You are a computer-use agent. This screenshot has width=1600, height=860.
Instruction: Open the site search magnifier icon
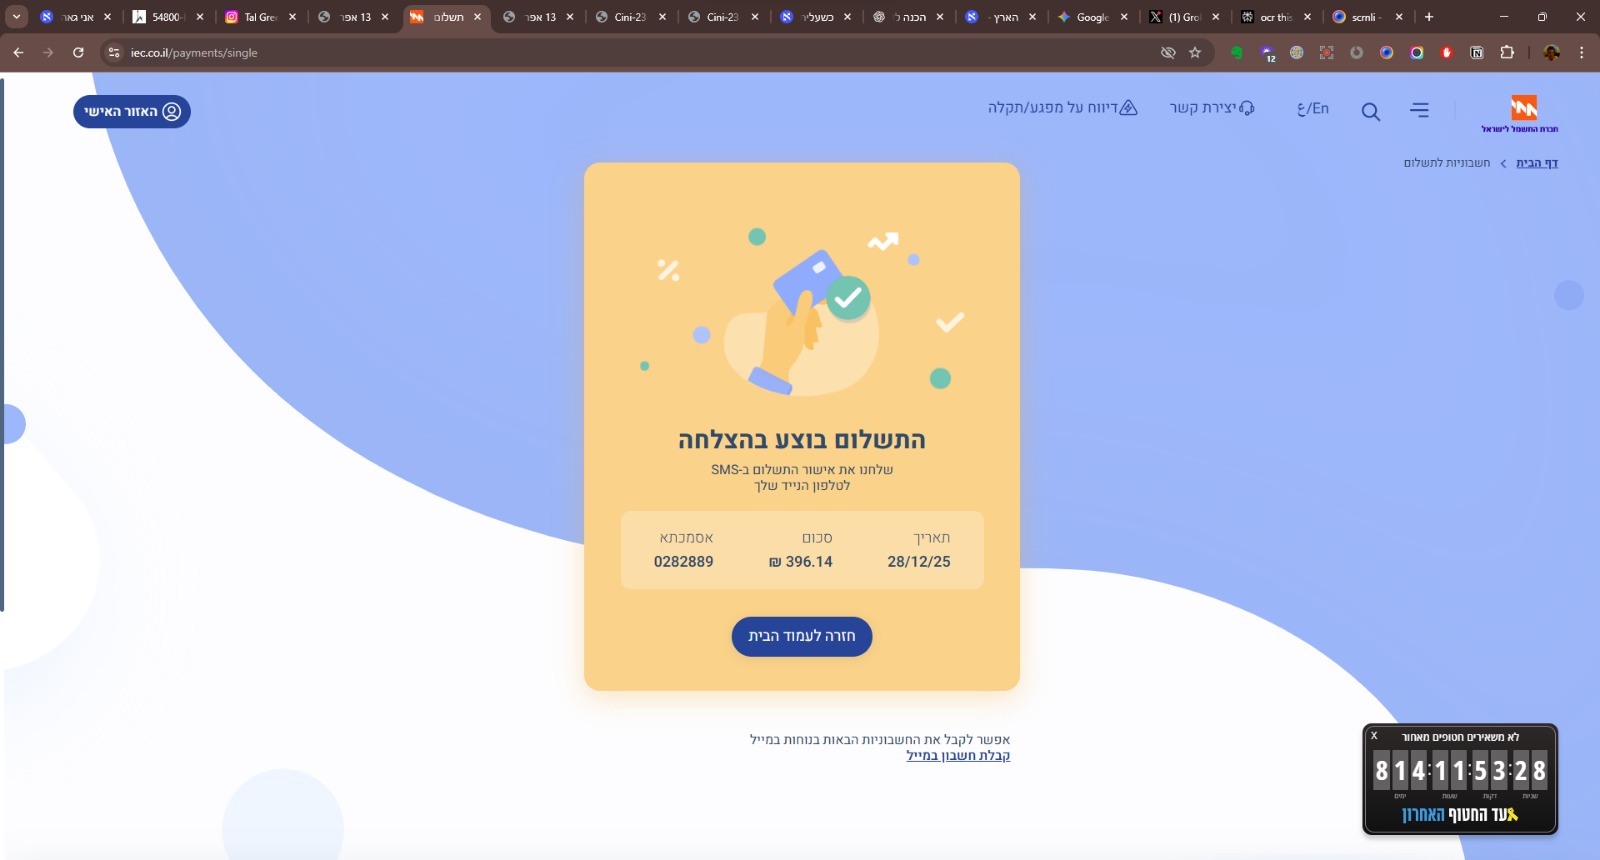1371,112
